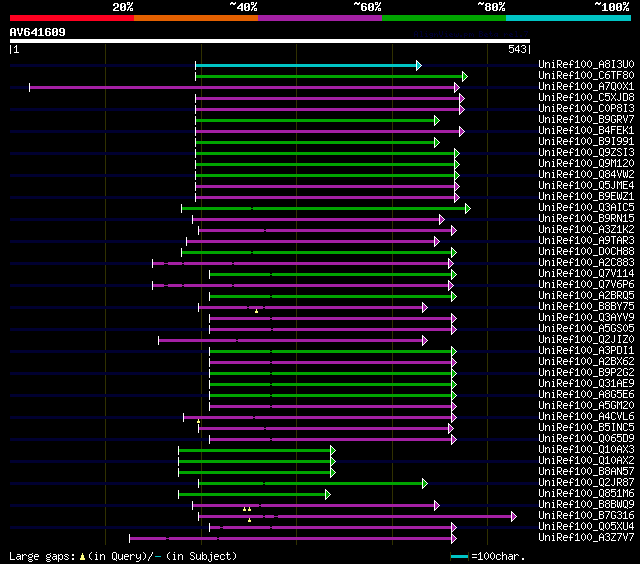
Task: Select UniRef100_A8G5E6 label
Action: coord(586,395)
